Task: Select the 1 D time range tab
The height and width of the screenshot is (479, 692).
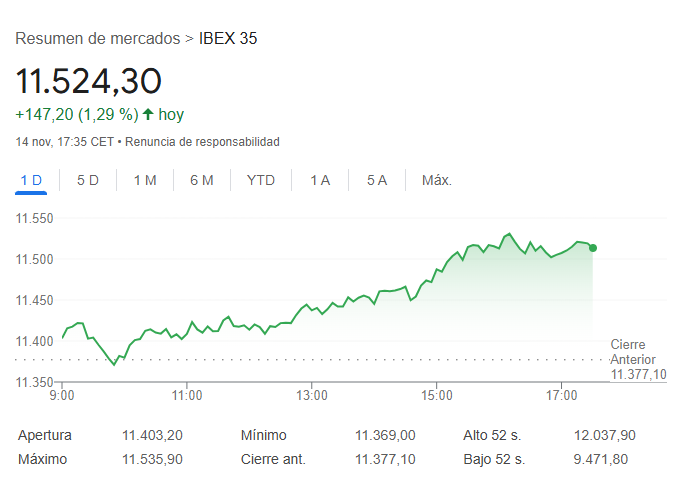Action: [31, 180]
